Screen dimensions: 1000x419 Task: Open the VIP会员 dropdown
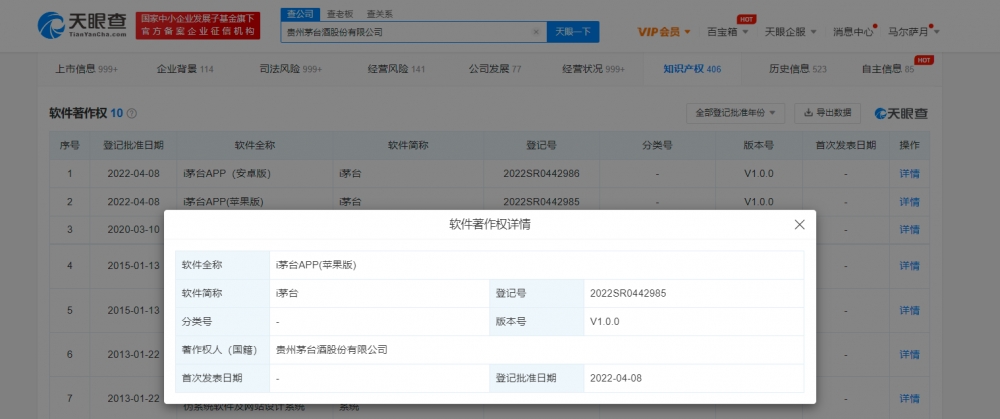click(664, 32)
